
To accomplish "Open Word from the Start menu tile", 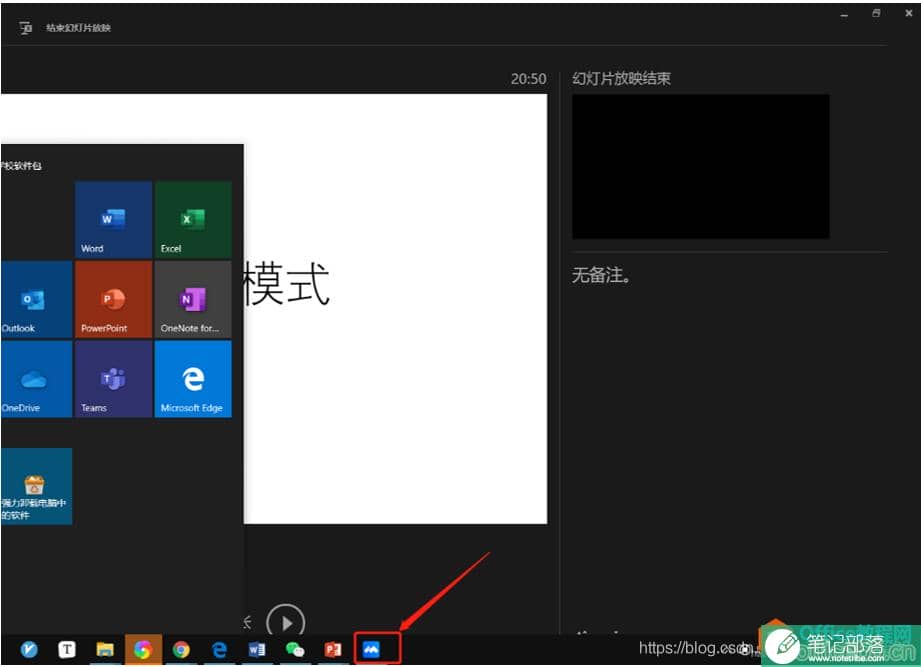I will tap(113, 220).
